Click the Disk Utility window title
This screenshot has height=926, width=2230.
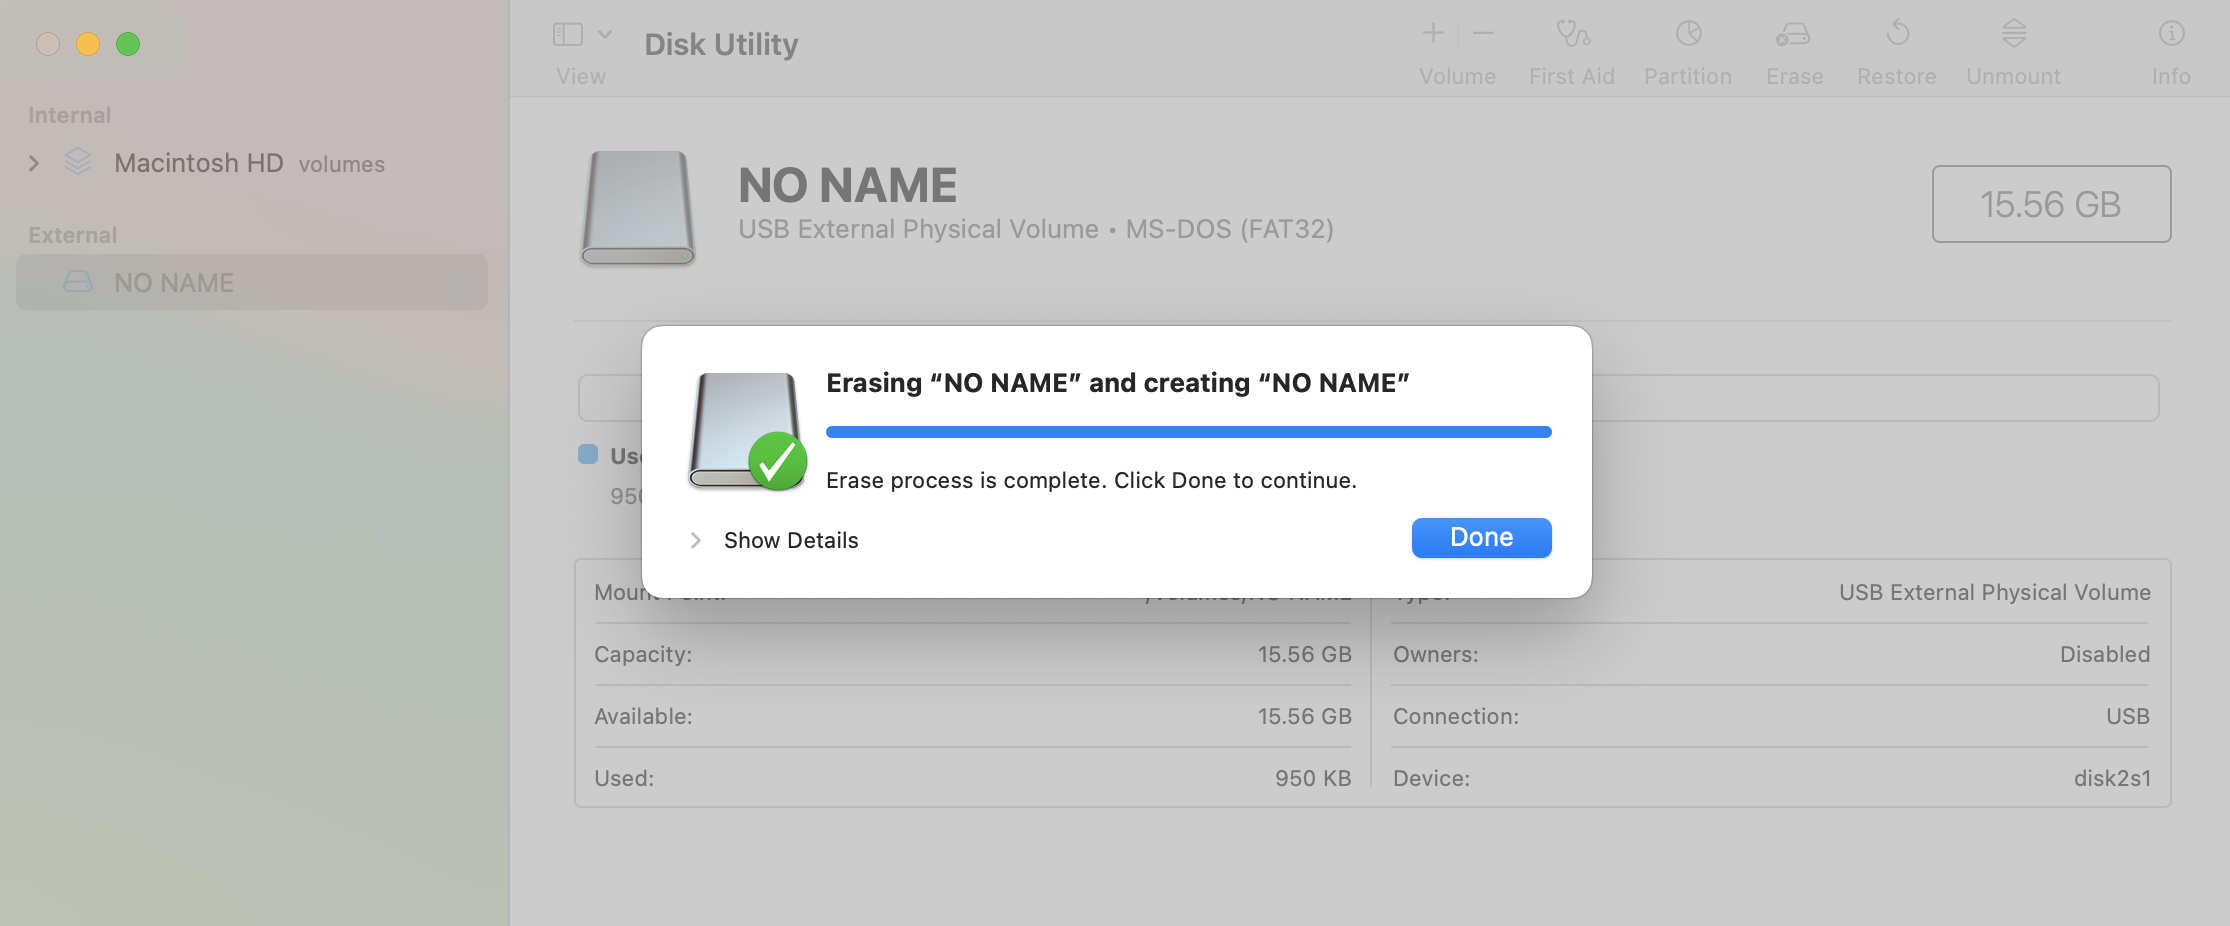721,44
